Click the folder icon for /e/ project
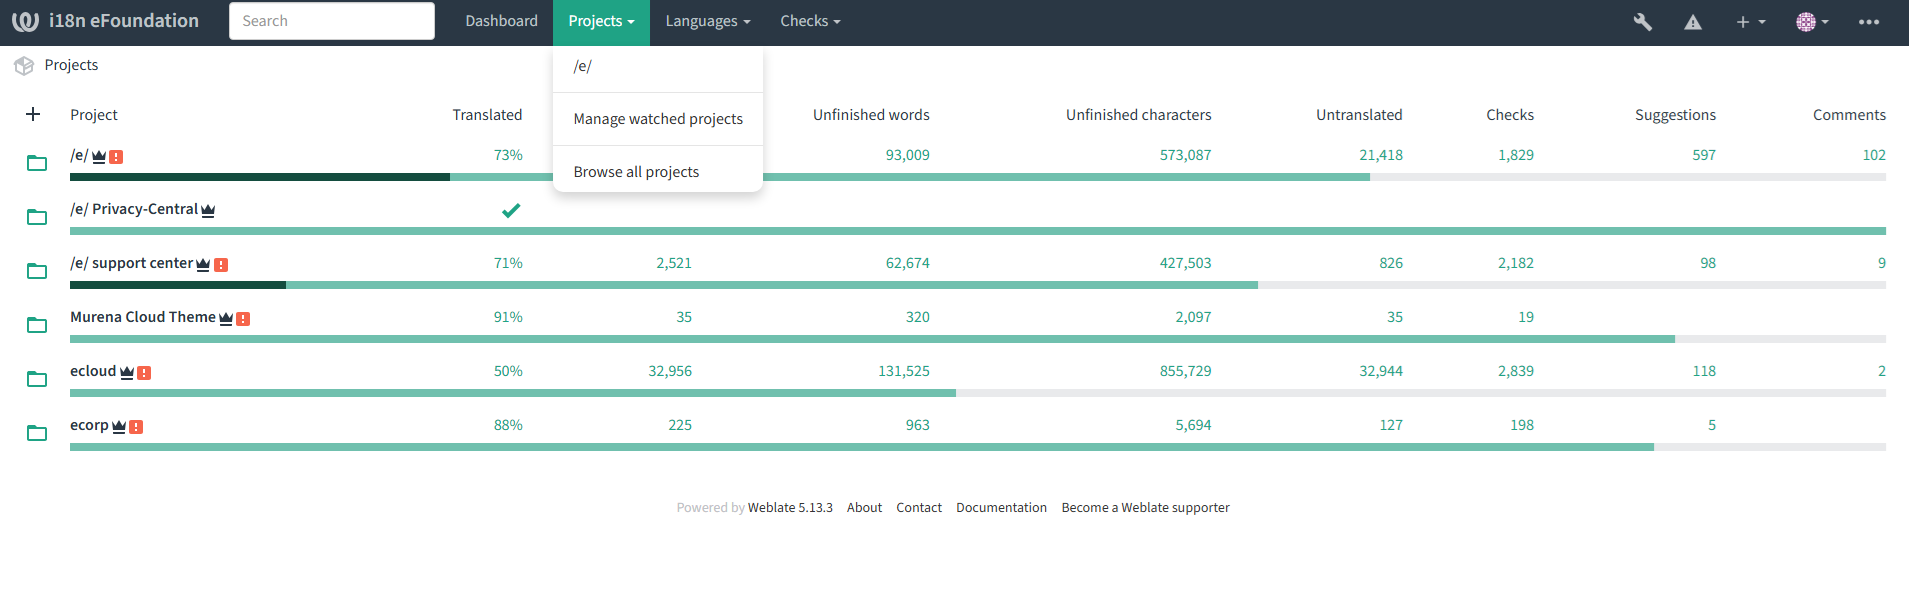This screenshot has height=594, width=1909. pos(37,163)
